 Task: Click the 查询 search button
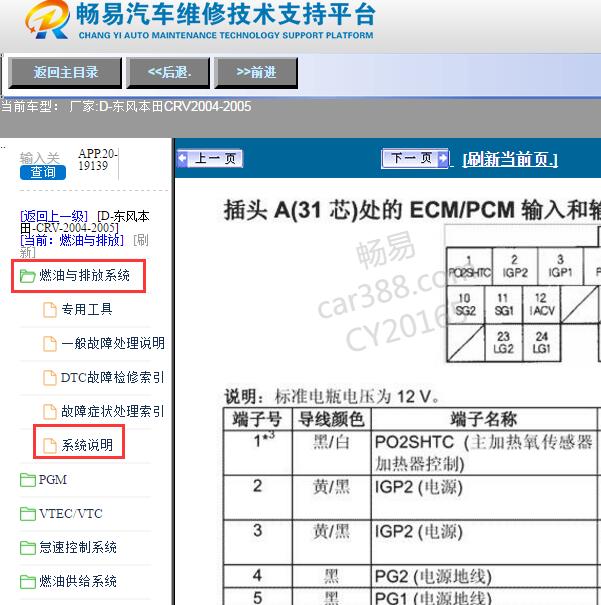pos(43,172)
